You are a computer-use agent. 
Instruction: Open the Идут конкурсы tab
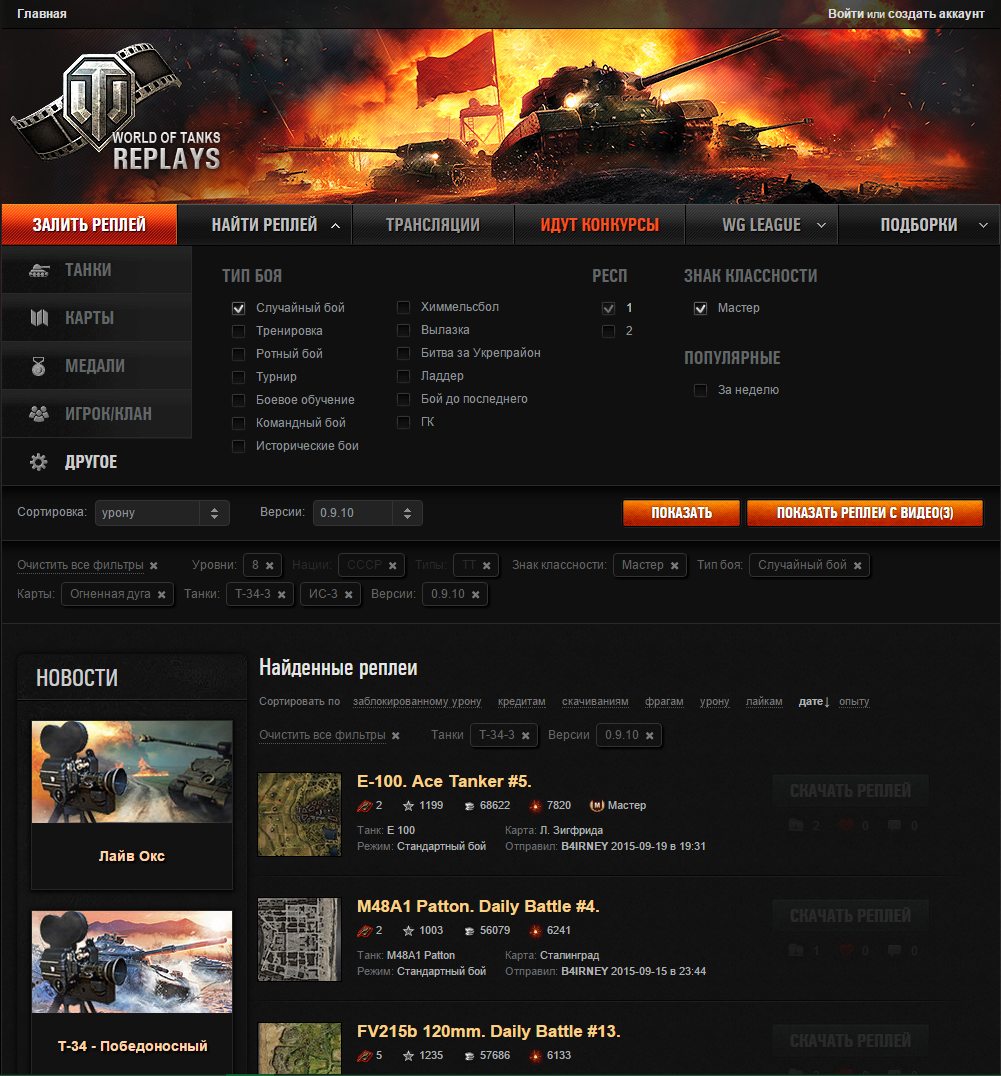pos(600,224)
